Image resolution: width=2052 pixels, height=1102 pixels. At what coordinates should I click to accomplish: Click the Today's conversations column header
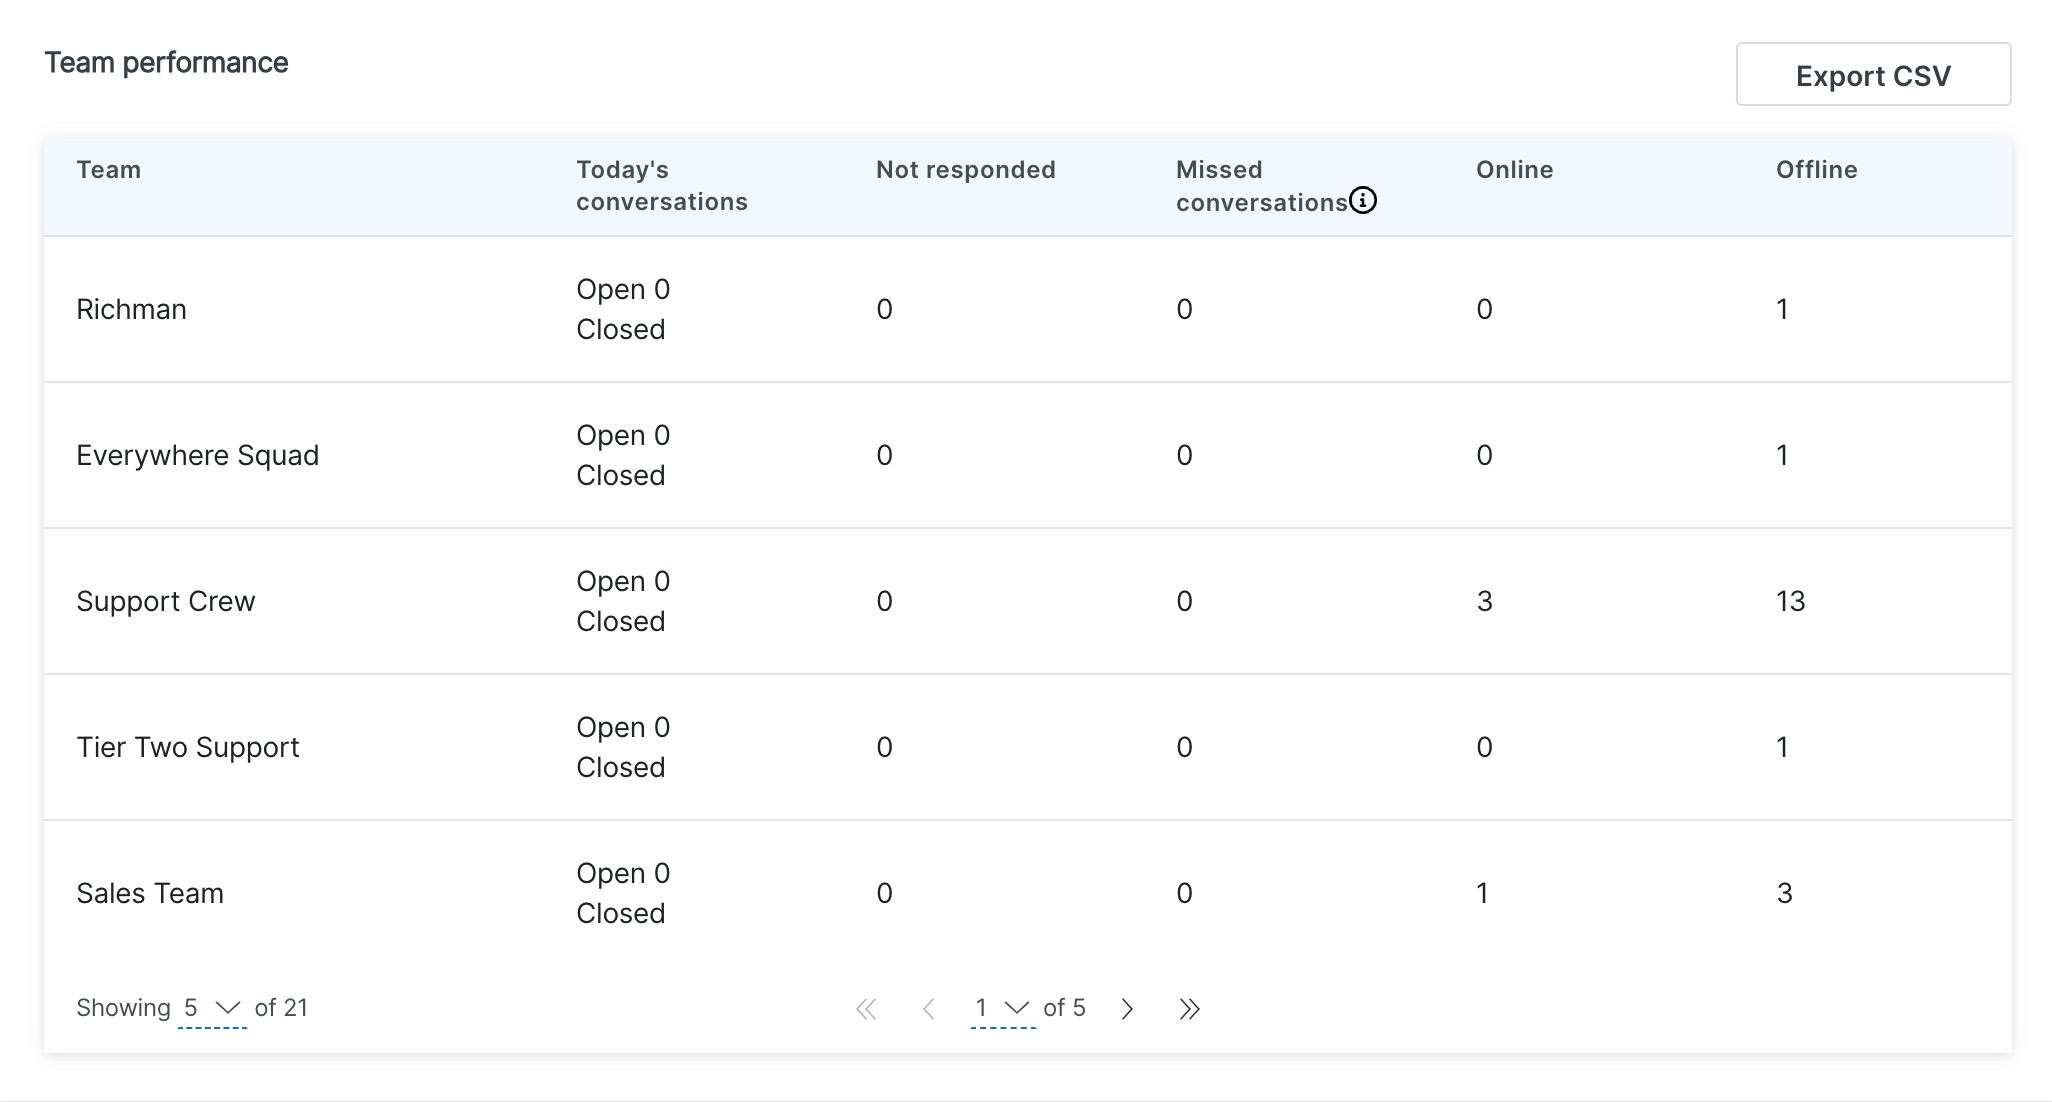click(662, 186)
